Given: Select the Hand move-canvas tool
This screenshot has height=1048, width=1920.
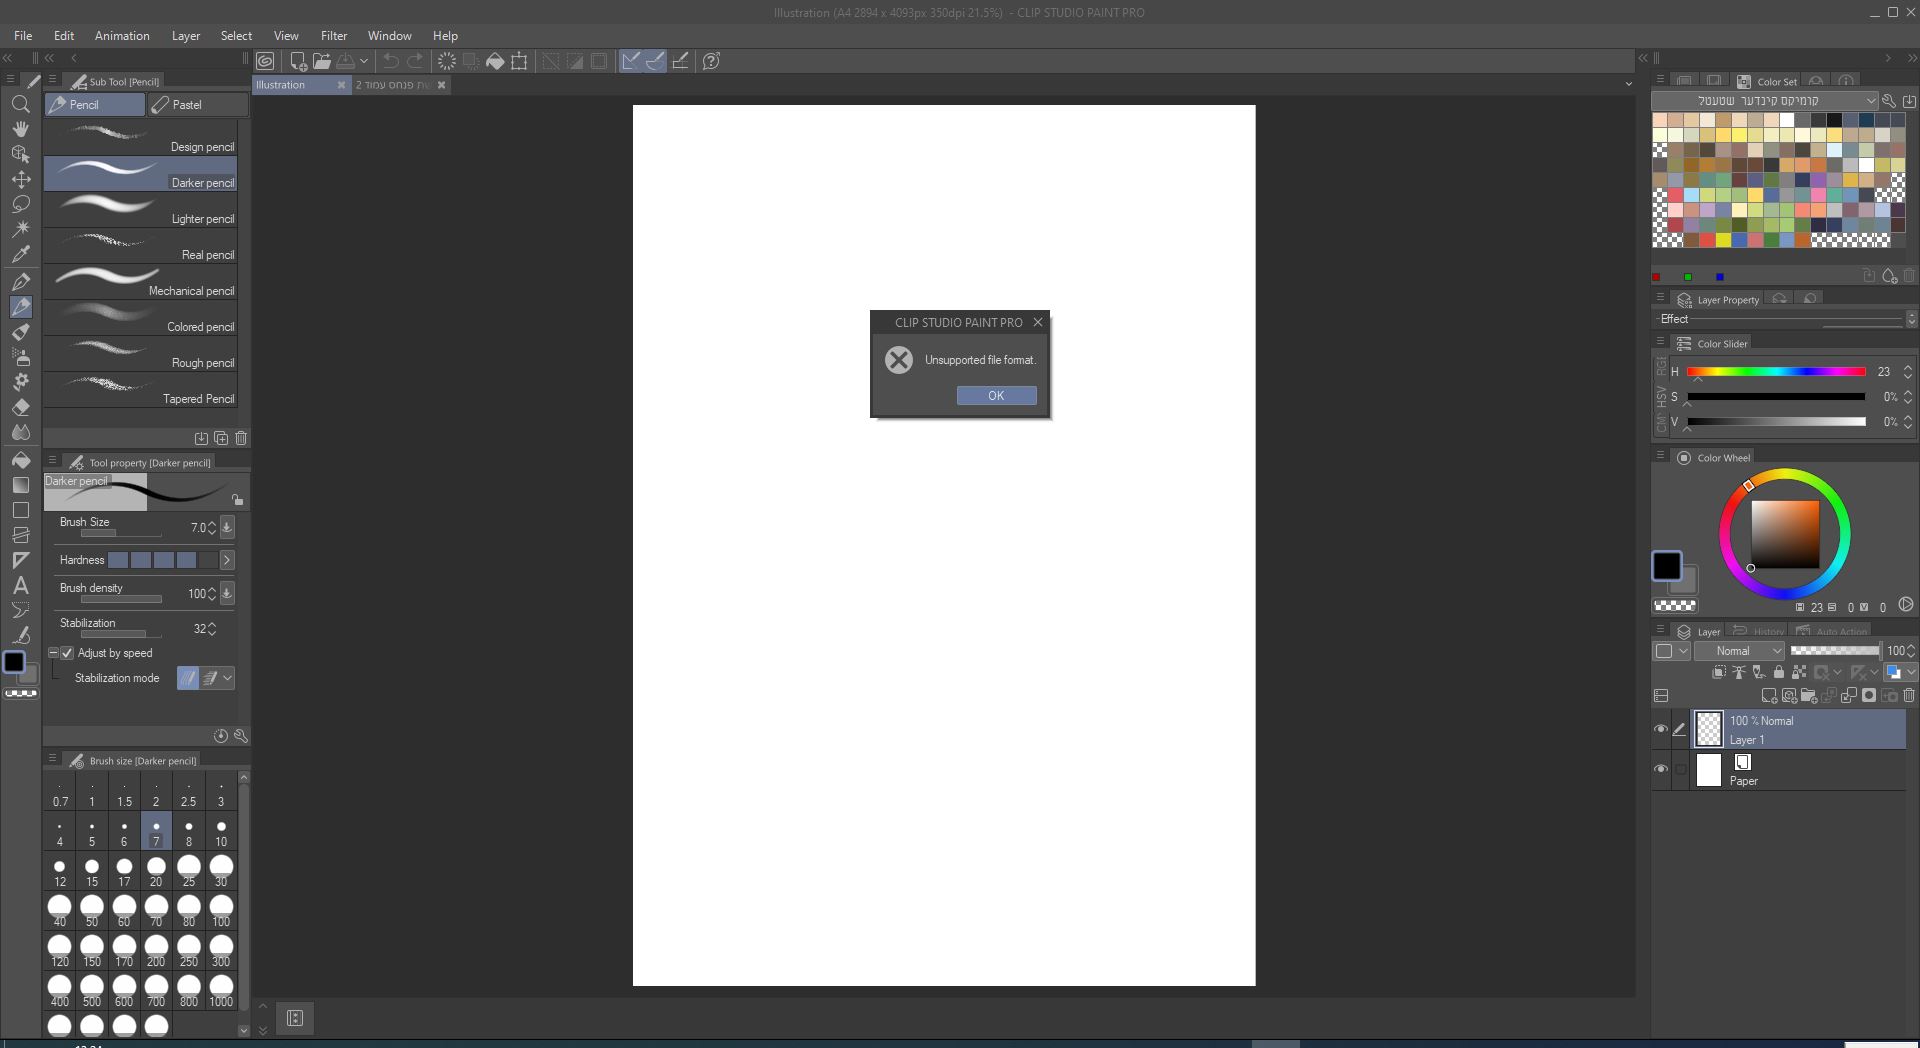Looking at the screenshot, I should (x=20, y=129).
